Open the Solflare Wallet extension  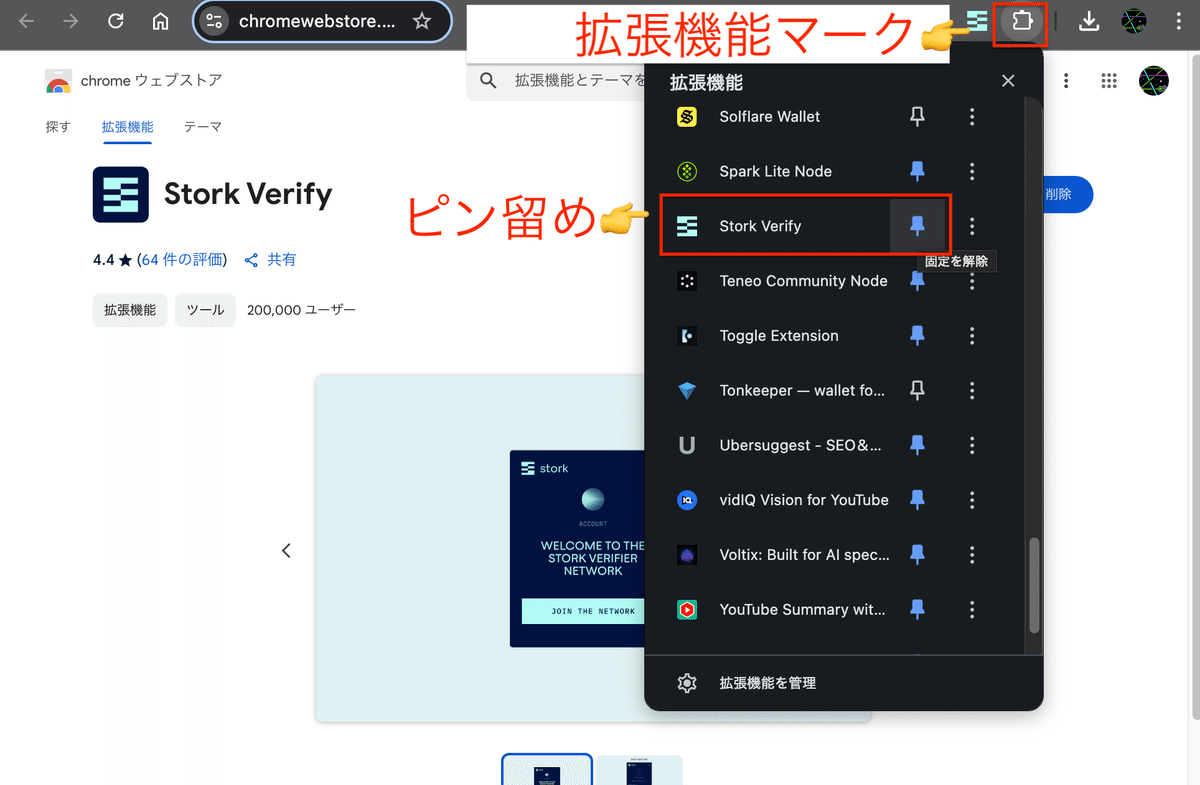[x=770, y=116]
